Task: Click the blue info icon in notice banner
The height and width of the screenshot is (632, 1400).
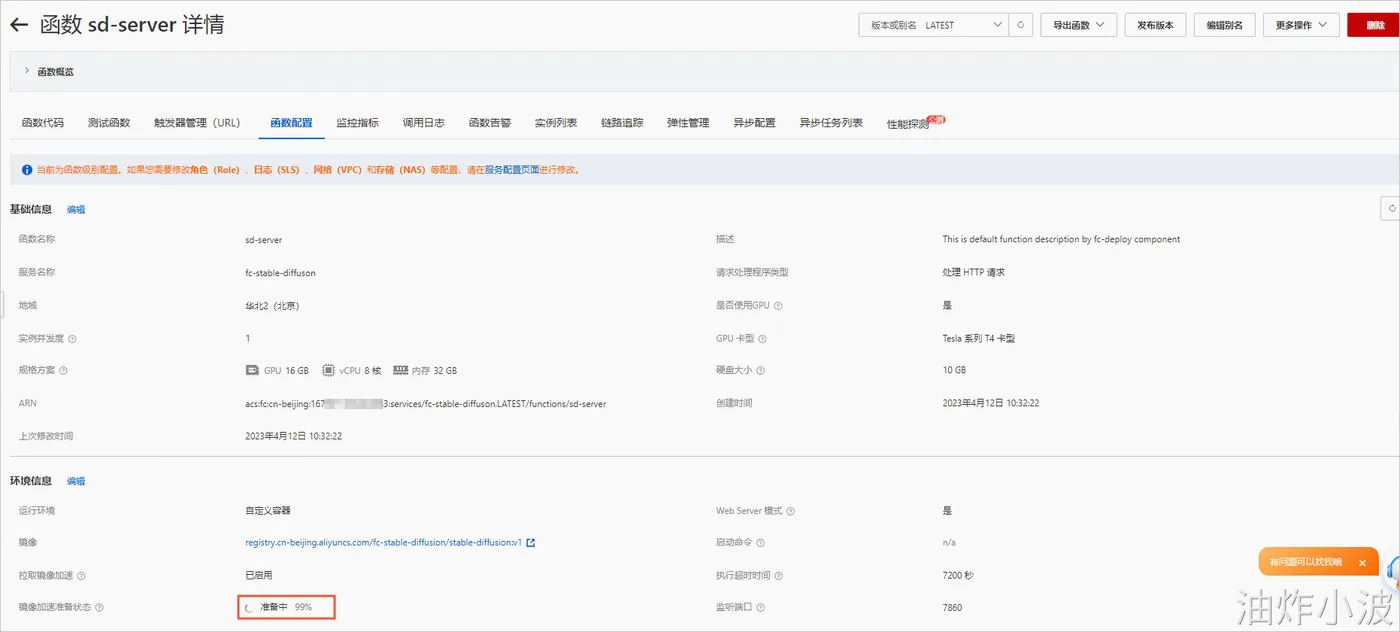Action: tap(26, 170)
